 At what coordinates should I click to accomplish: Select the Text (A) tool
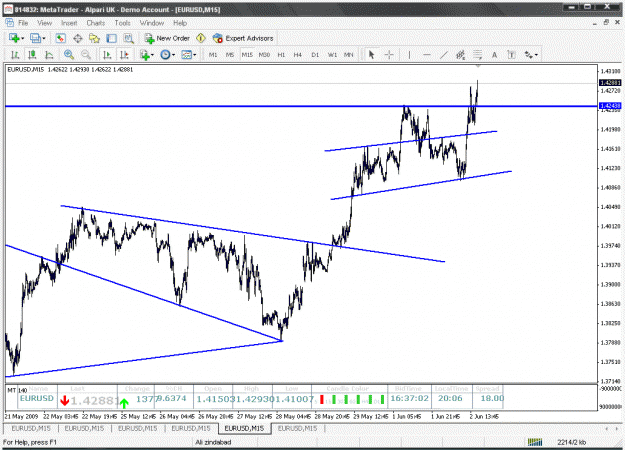tap(494, 55)
